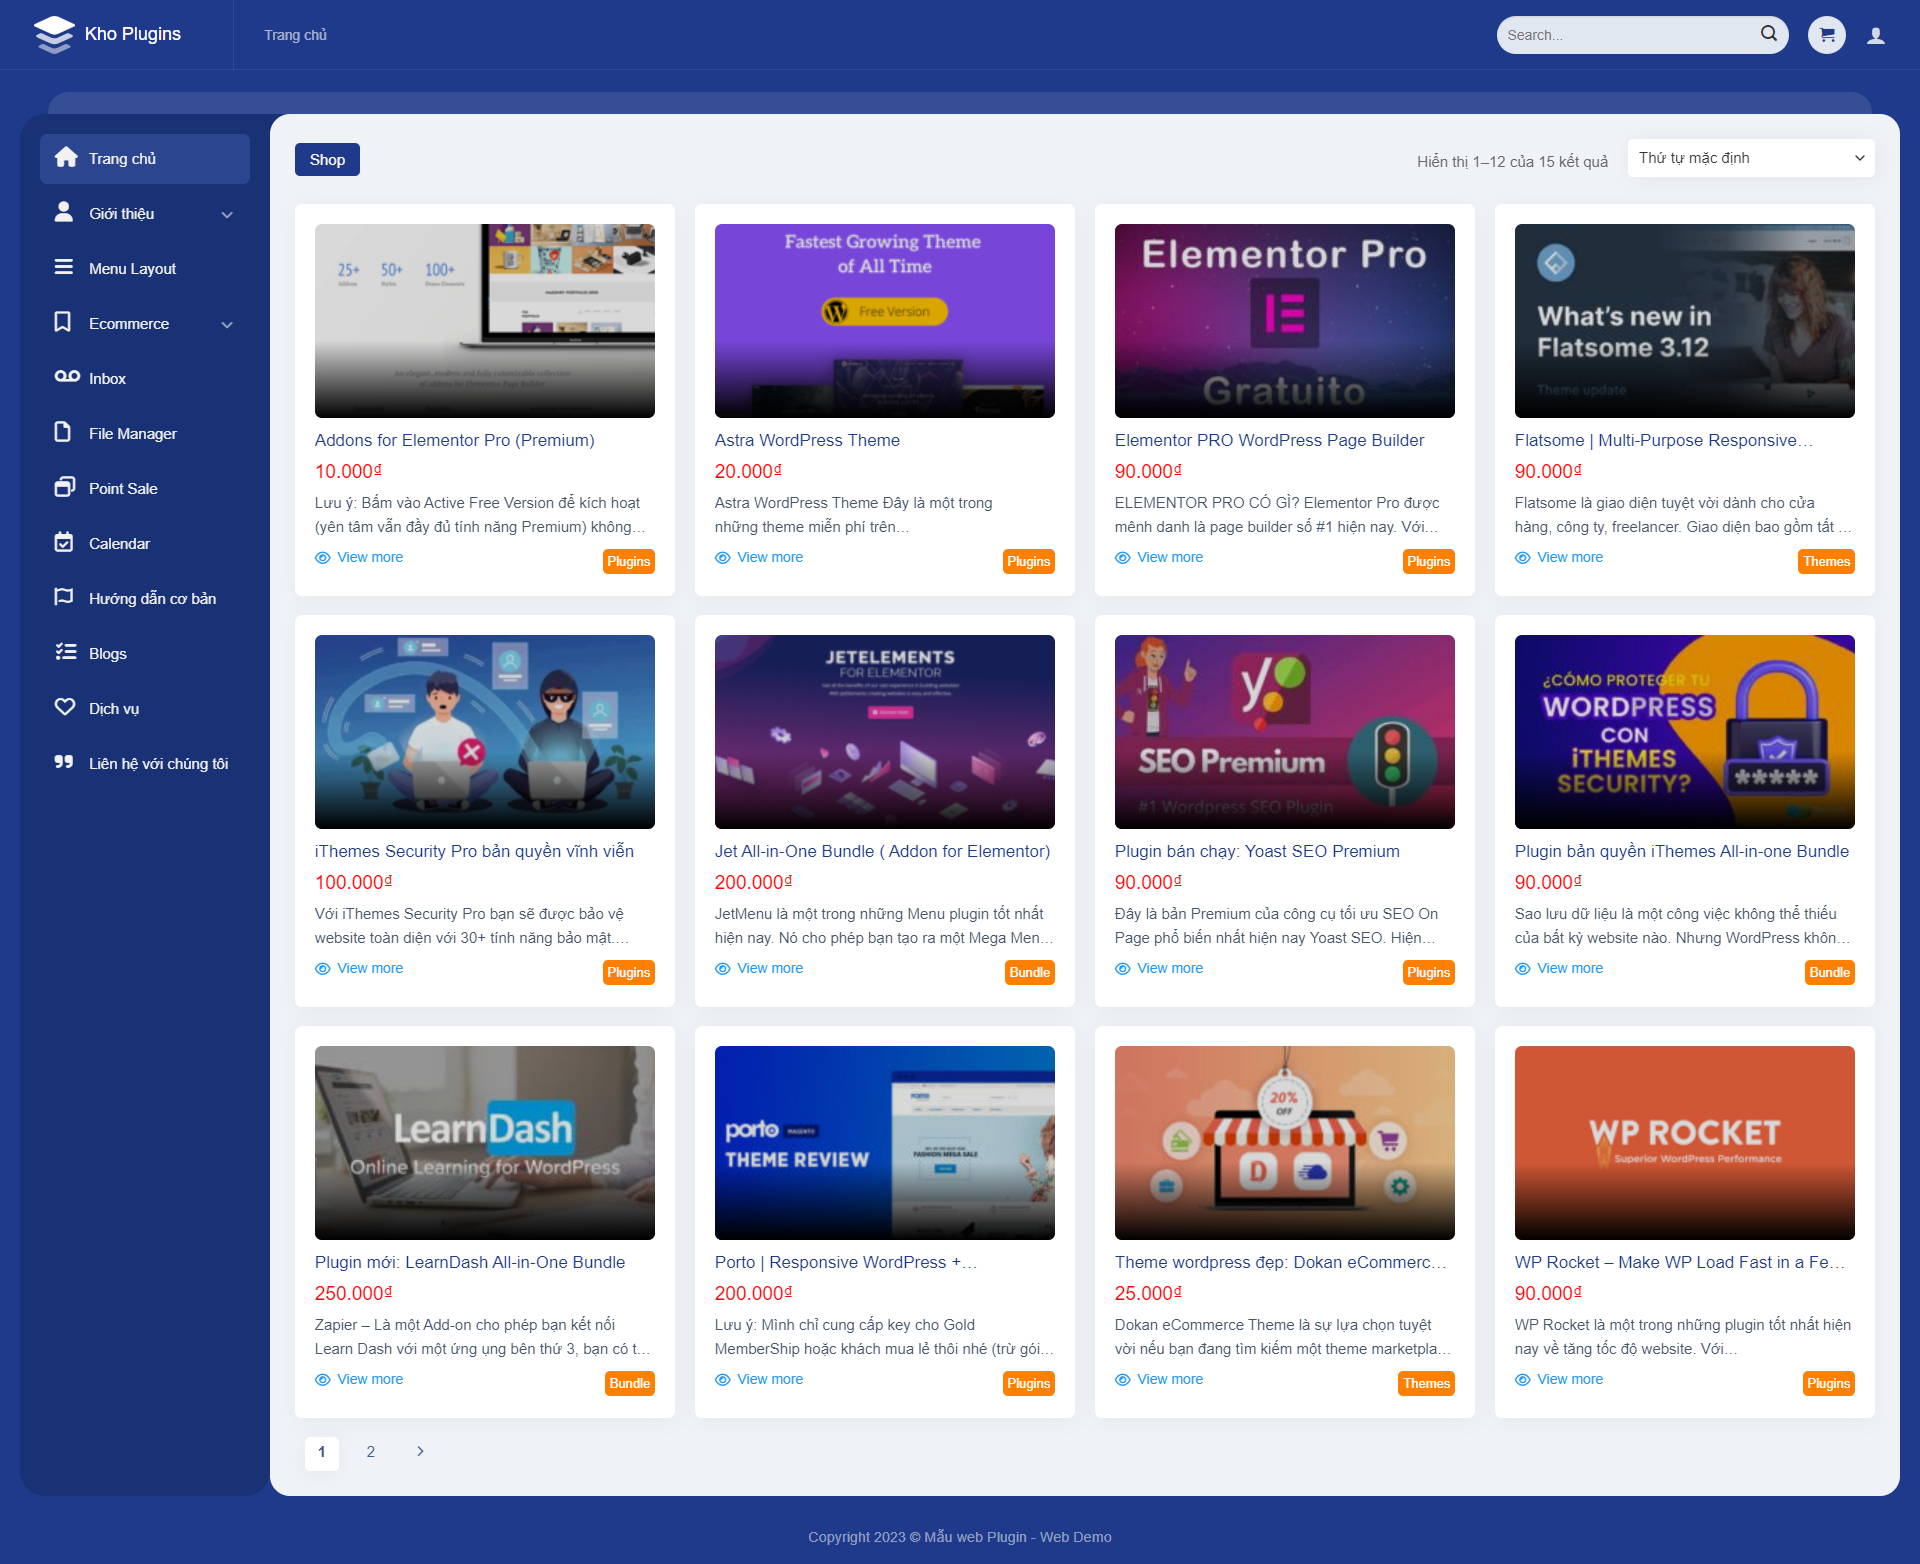Click the voicemail icon beside Inbox

[x=67, y=377]
